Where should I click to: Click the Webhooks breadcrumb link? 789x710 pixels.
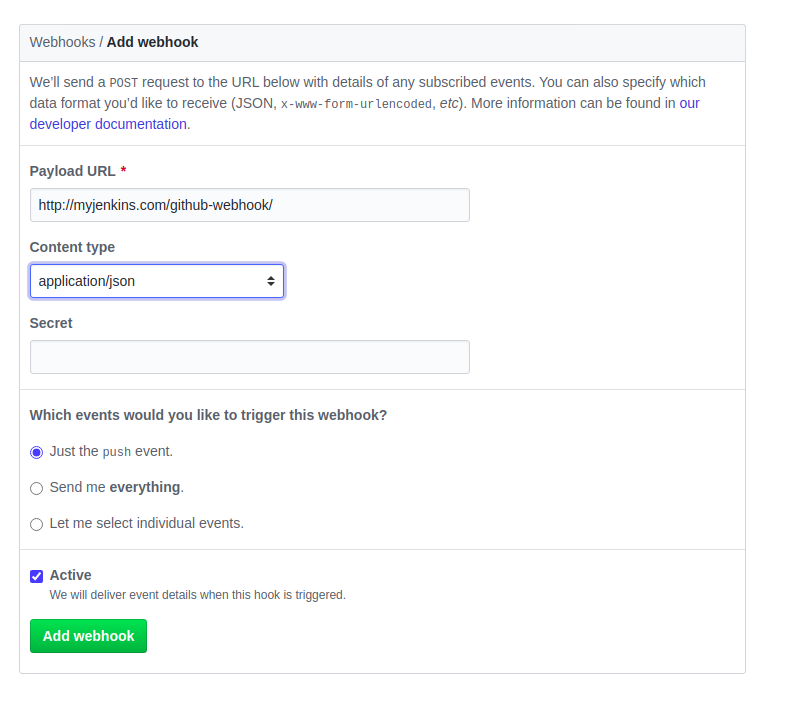(62, 42)
